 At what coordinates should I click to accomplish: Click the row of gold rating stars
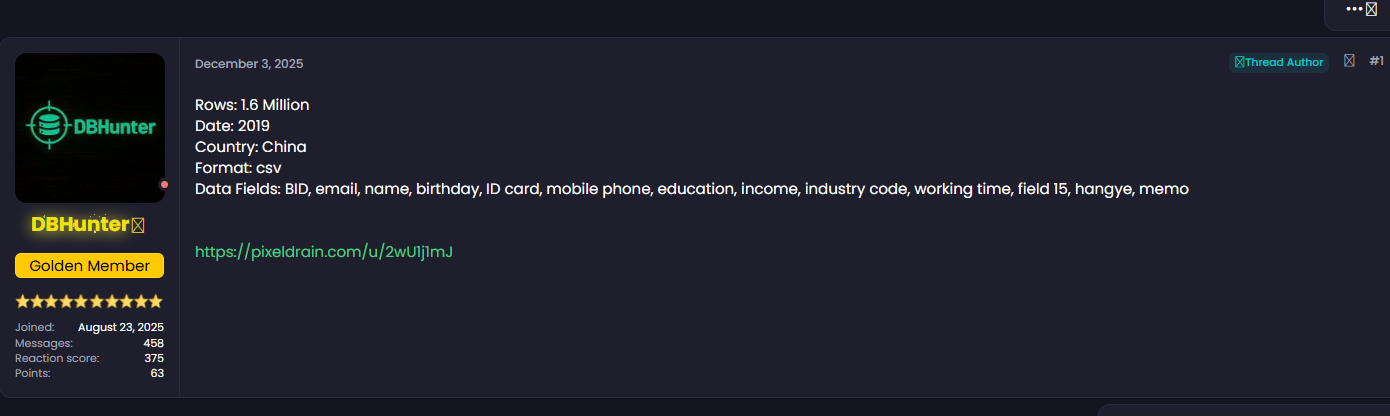[x=90, y=301]
